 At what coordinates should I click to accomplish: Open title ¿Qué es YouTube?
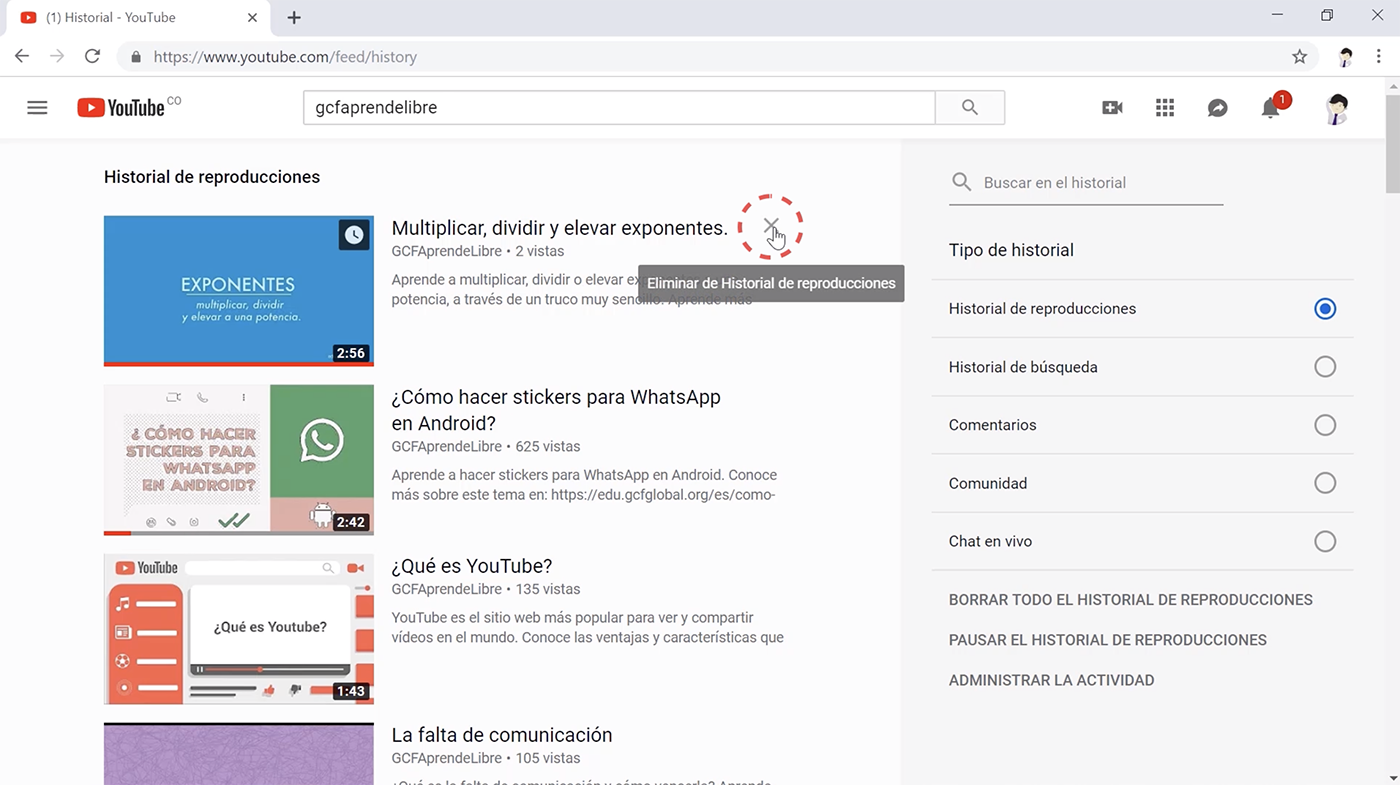pos(472,566)
